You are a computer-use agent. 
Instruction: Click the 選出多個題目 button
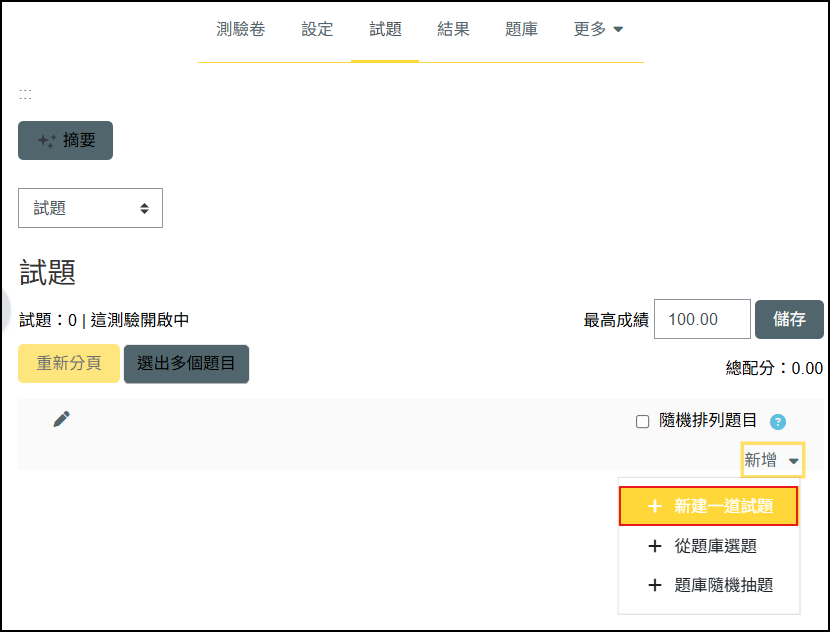click(x=186, y=364)
